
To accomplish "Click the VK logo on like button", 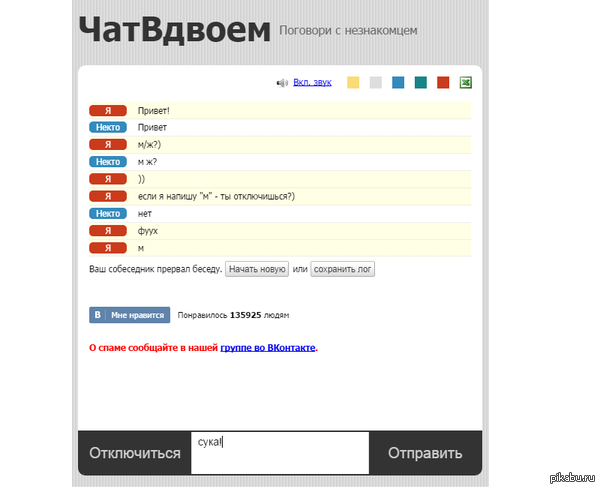I will pos(98,314).
